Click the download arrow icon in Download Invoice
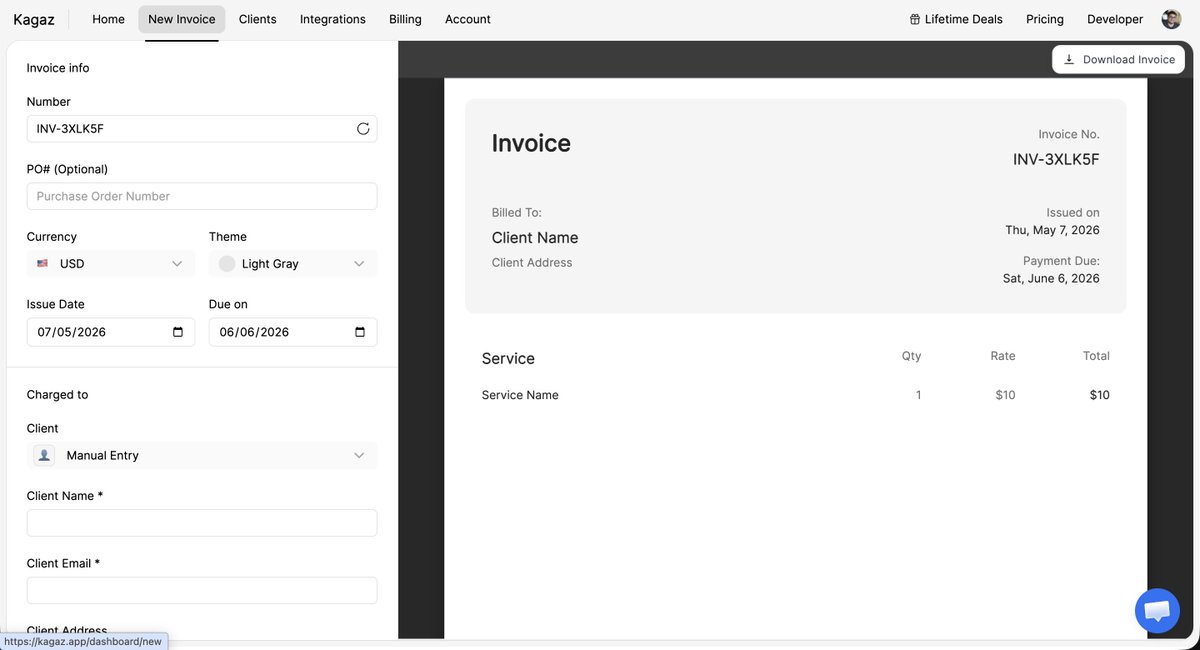Image resolution: width=1200 pixels, height=650 pixels. tap(1069, 59)
